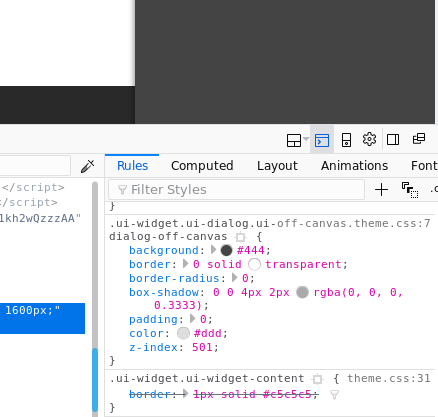This screenshot has height=417, width=438.
Task: Switch to the Layout tab
Action: (x=277, y=166)
